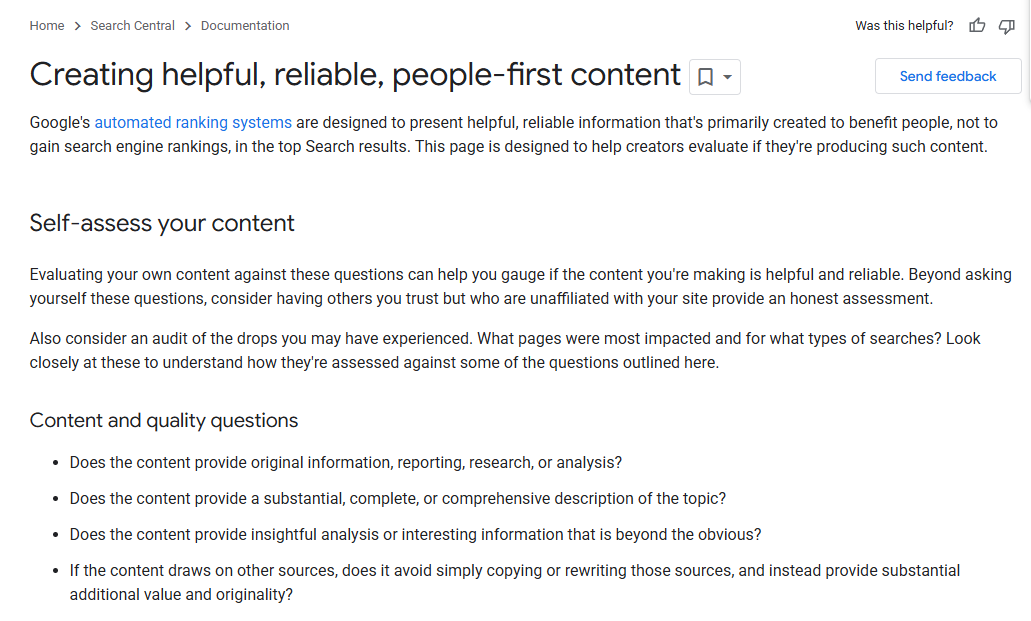1031x621 pixels.
Task: Click the thumbs up helpful icon
Action: pos(977,26)
